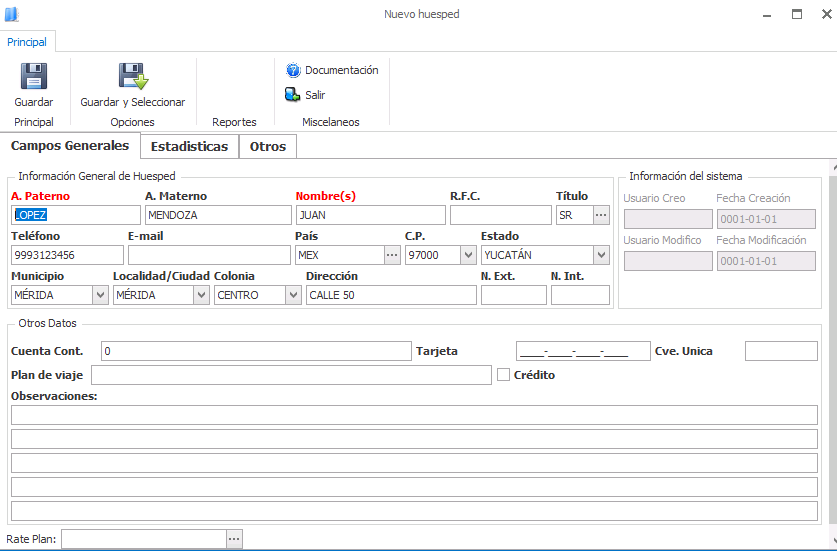
Task: Click the N. Int. field
Action: click(580, 295)
